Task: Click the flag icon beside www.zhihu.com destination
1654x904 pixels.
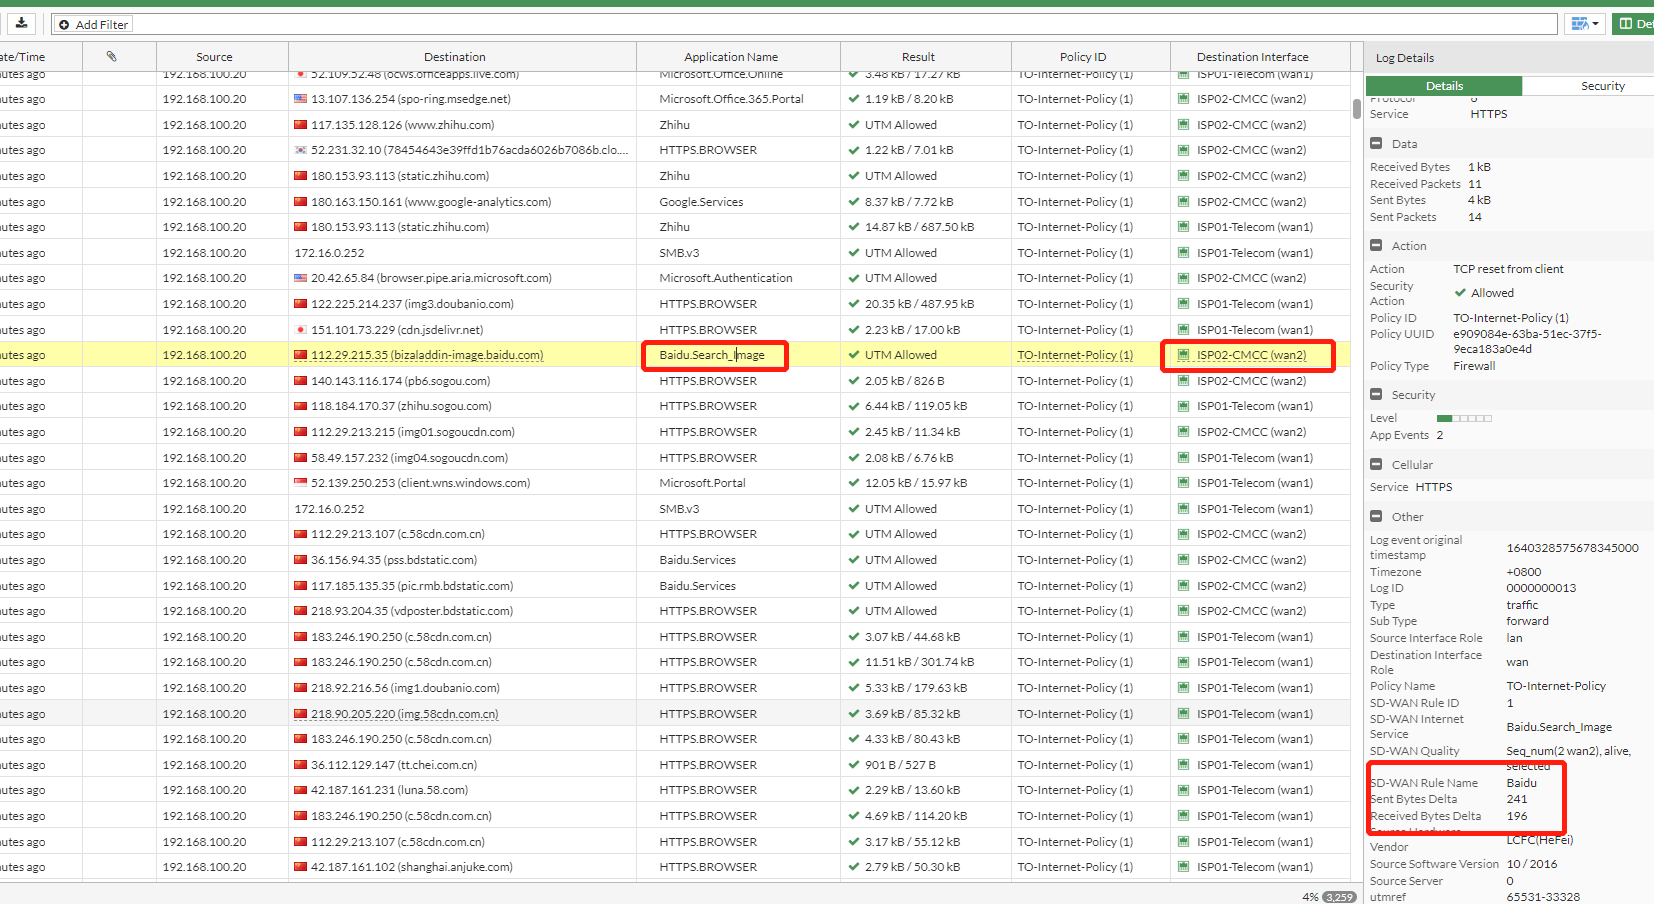Action: [300, 124]
